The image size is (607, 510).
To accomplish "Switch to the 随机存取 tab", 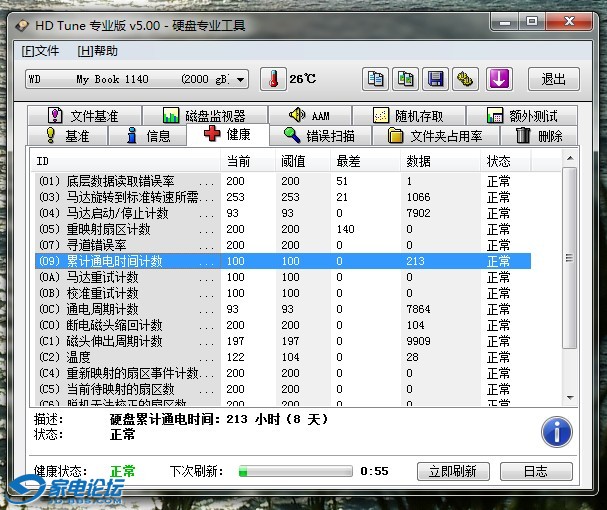I will [x=409, y=115].
